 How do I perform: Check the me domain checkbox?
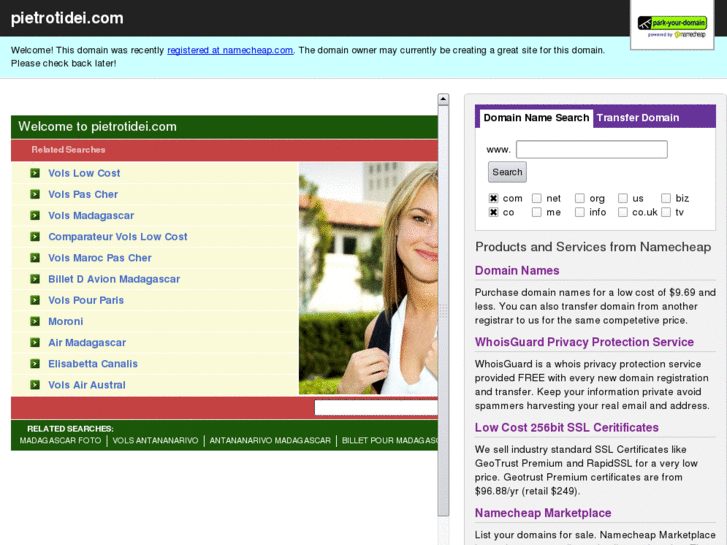click(536, 212)
